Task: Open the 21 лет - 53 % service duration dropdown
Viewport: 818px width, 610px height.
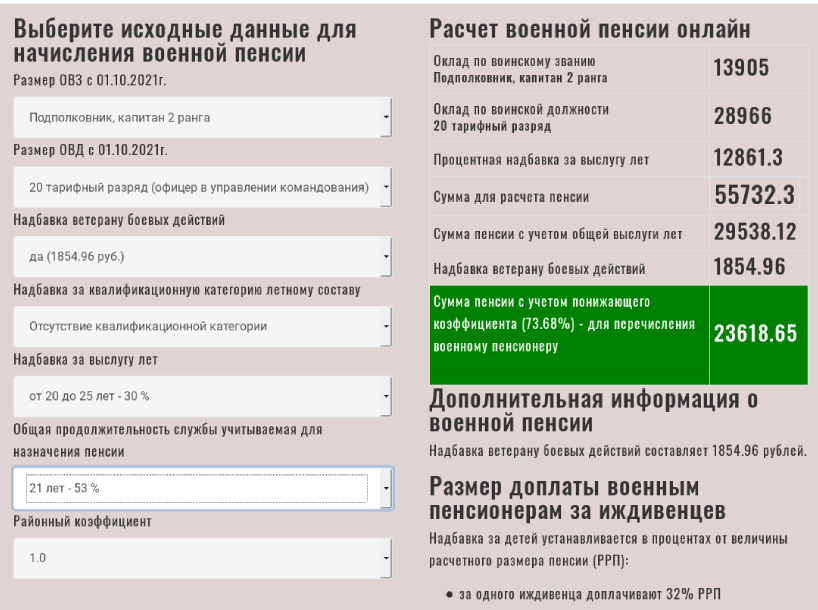Action: (202, 488)
